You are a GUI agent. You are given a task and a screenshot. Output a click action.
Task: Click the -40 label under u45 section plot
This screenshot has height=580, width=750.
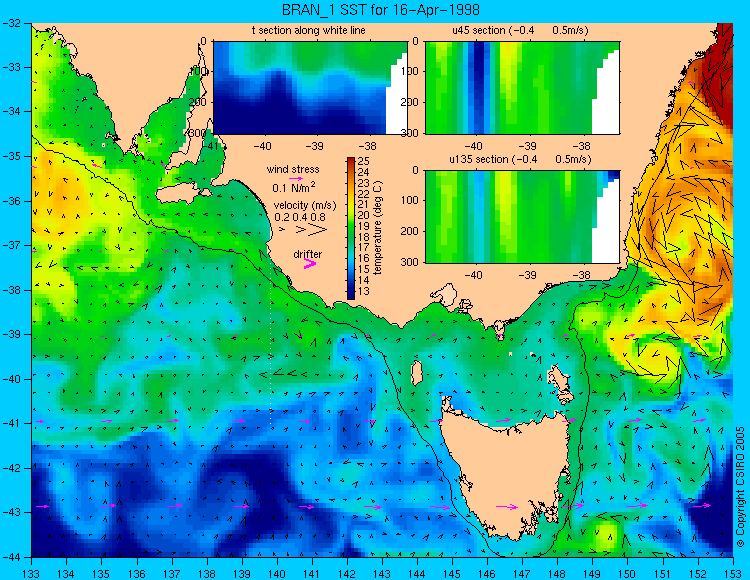[473, 146]
